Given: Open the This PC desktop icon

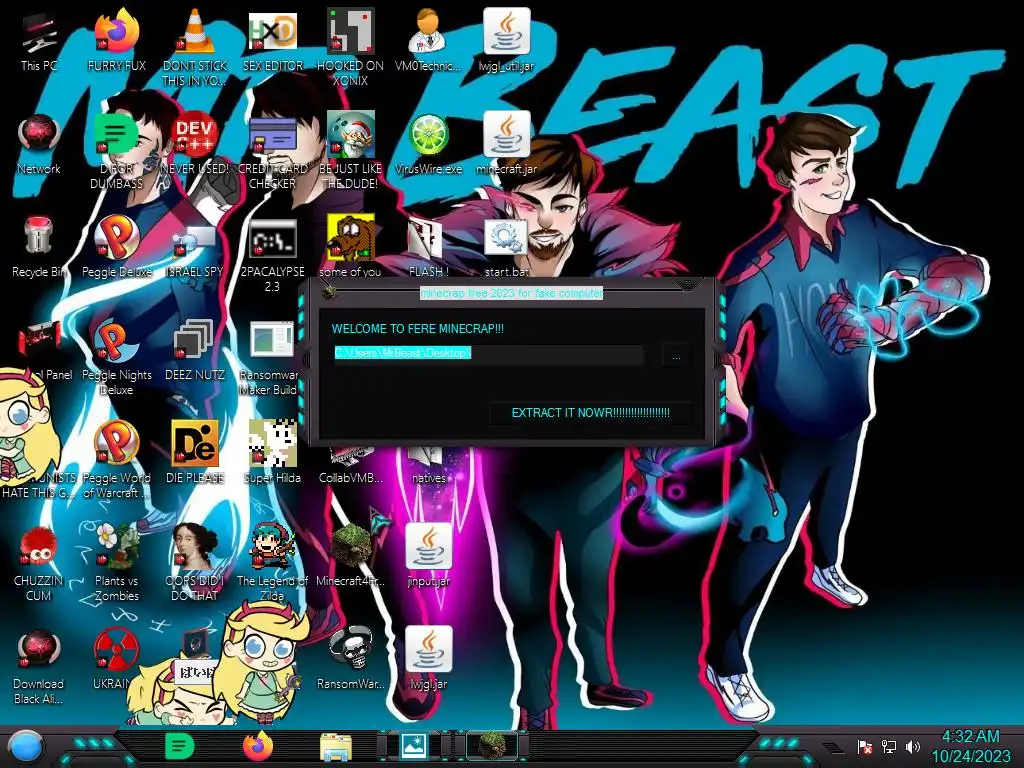Looking at the screenshot, I should click(38, 39).
